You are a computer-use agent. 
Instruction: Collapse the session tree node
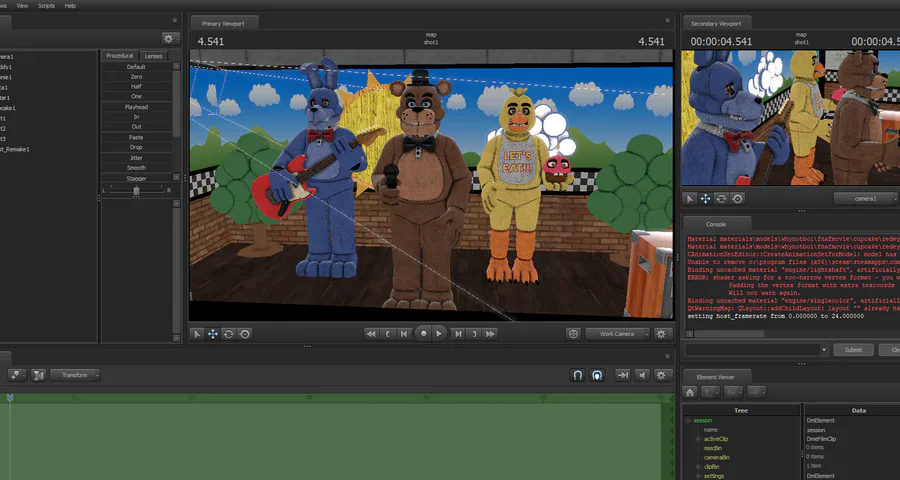pos(688,420)
